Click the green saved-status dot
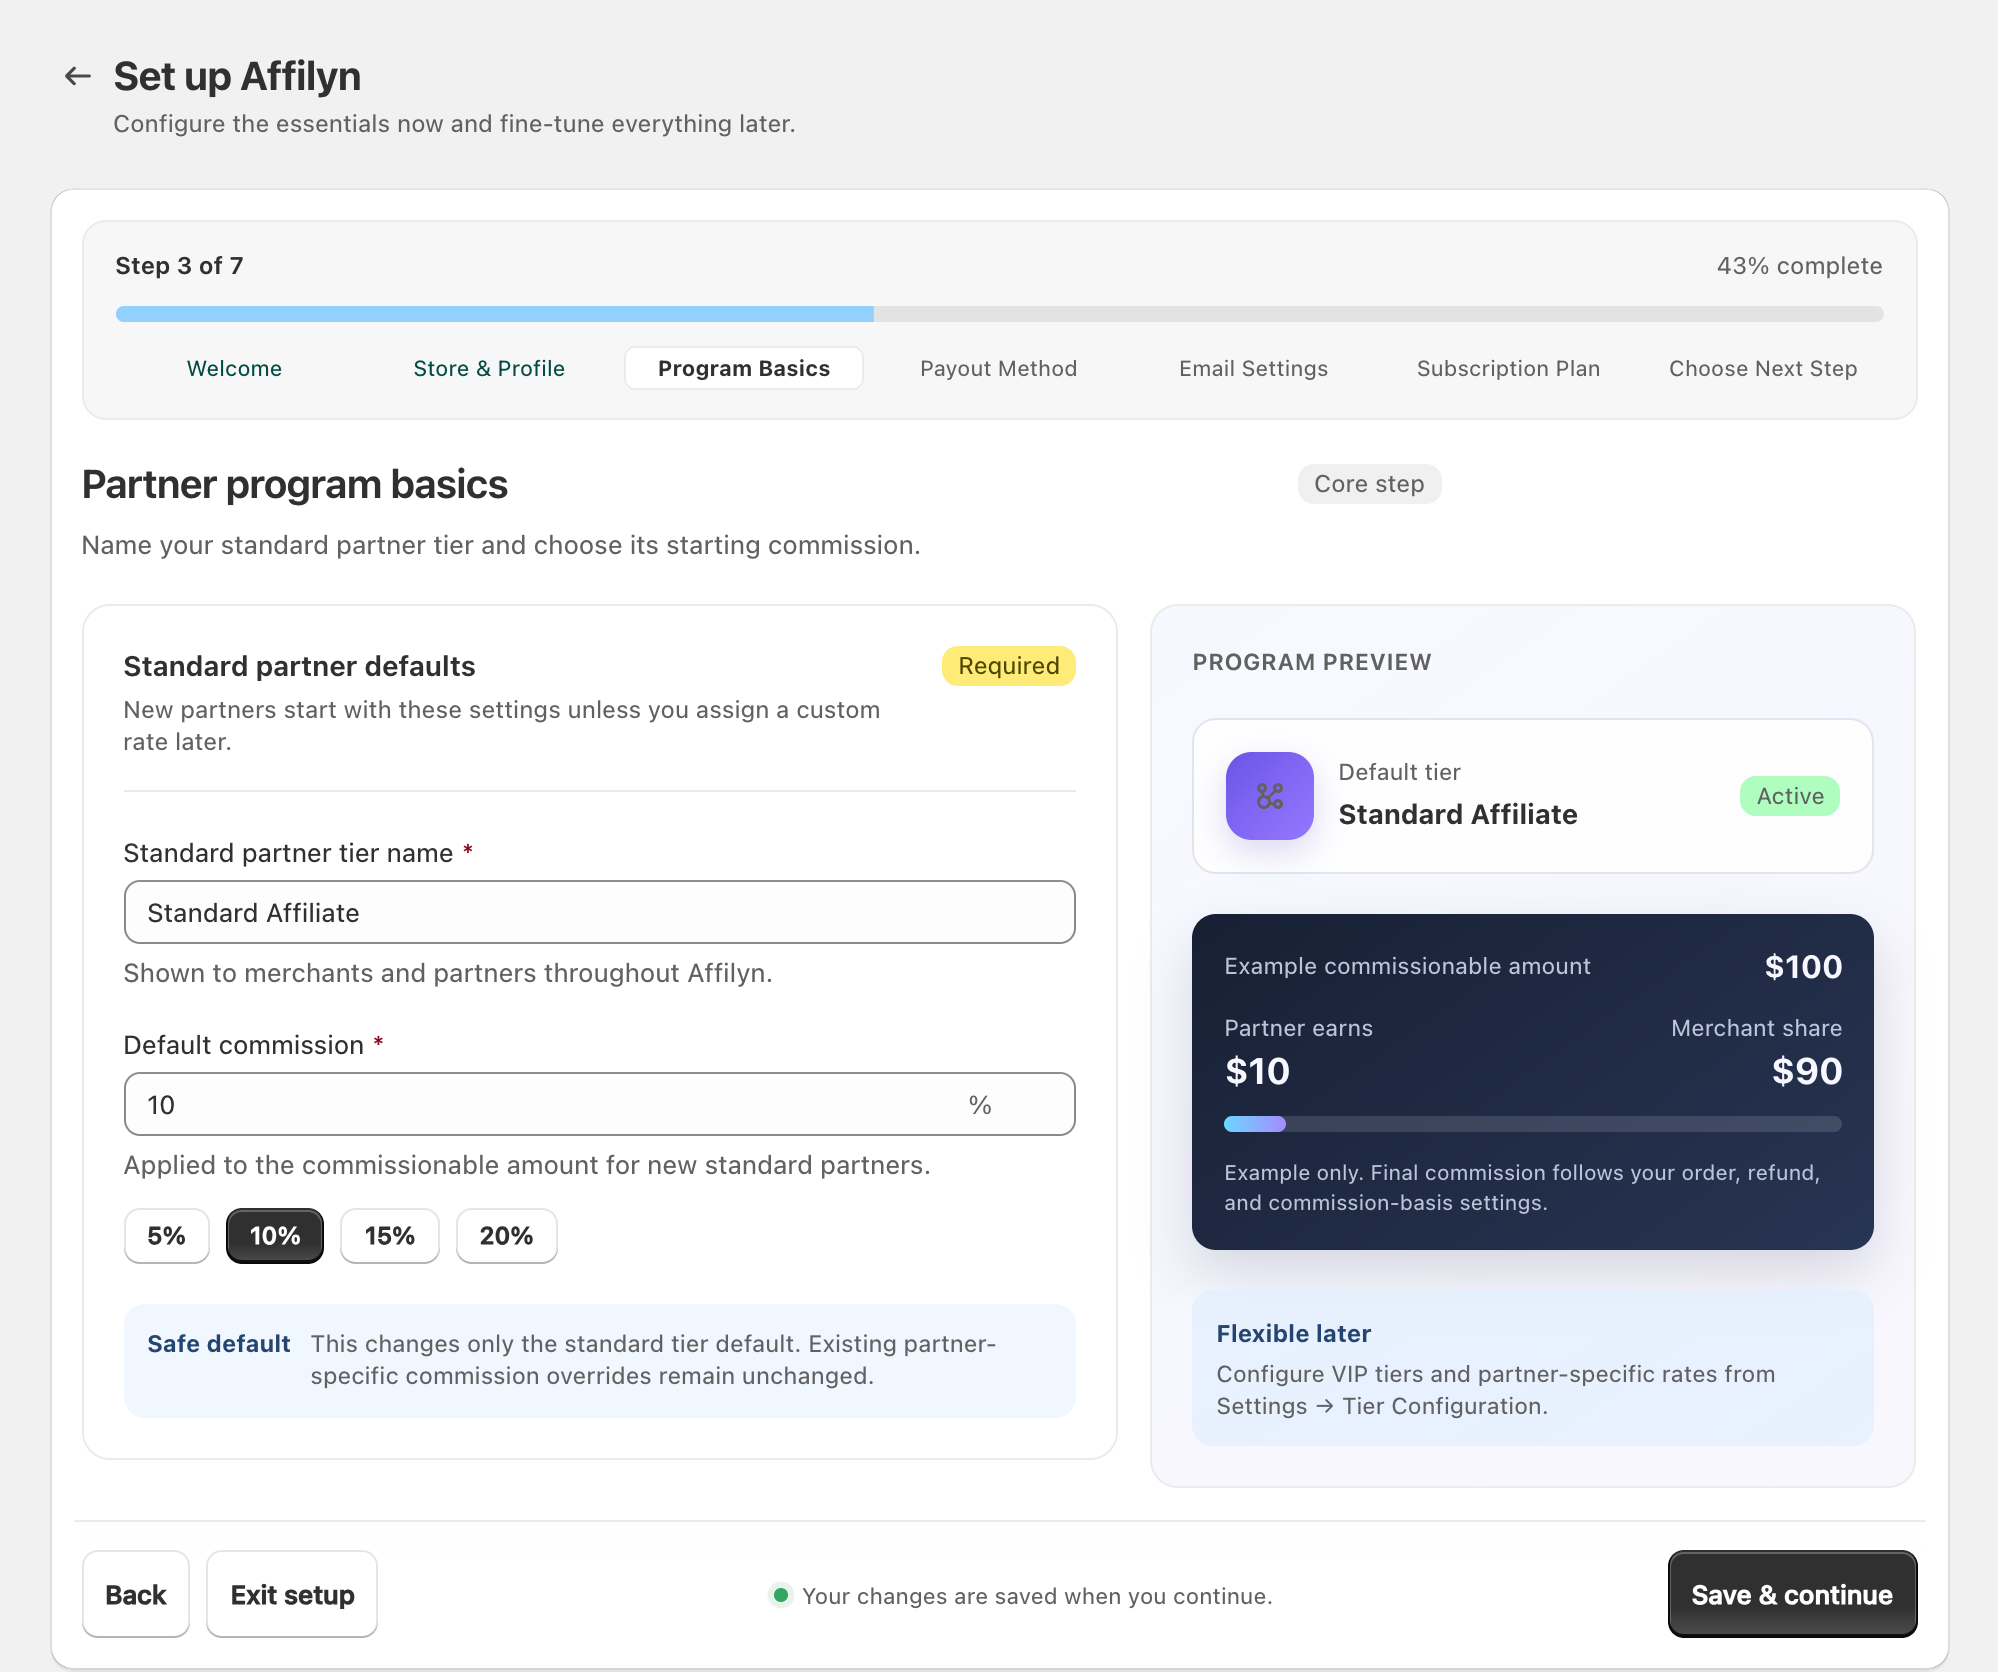The width and height of the screenshot is (1998, 1672). [x=781, y=1594]
